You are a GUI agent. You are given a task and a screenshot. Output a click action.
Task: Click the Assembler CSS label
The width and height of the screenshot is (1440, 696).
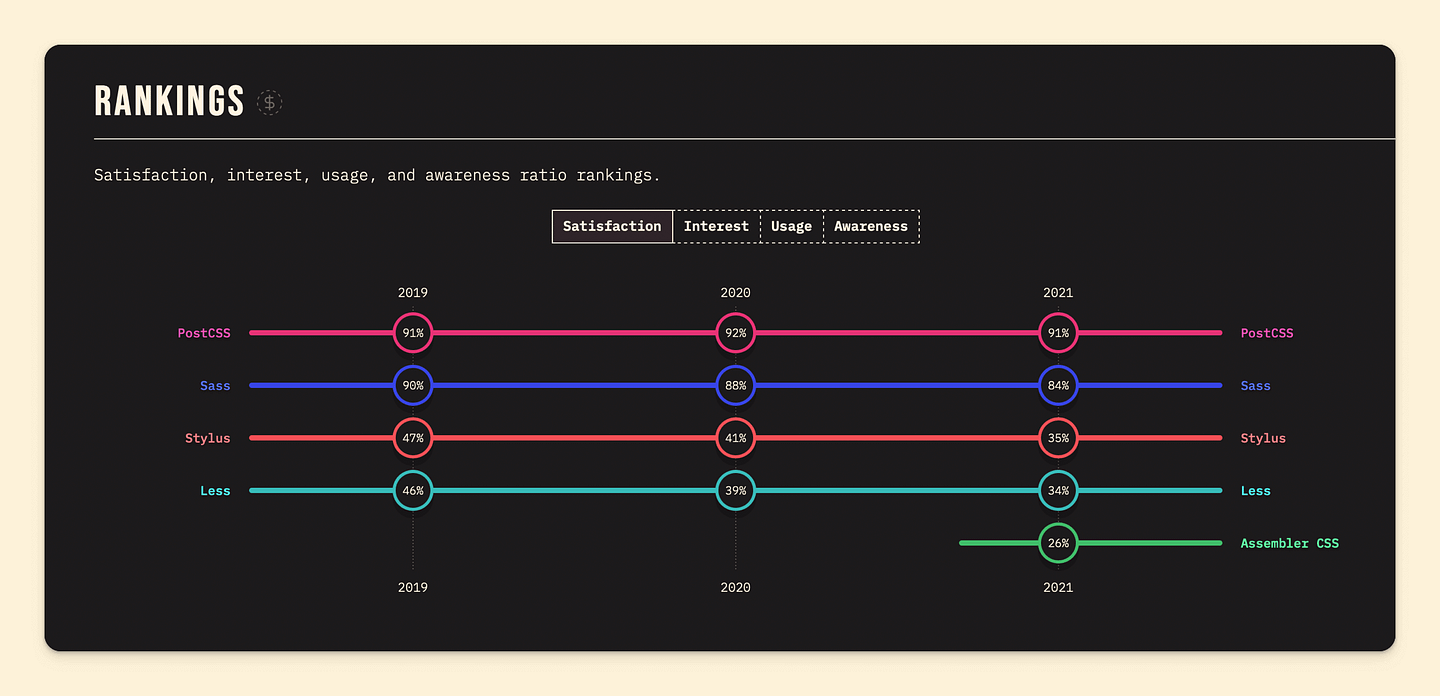pyautogui.click(x=1290, y=543)
